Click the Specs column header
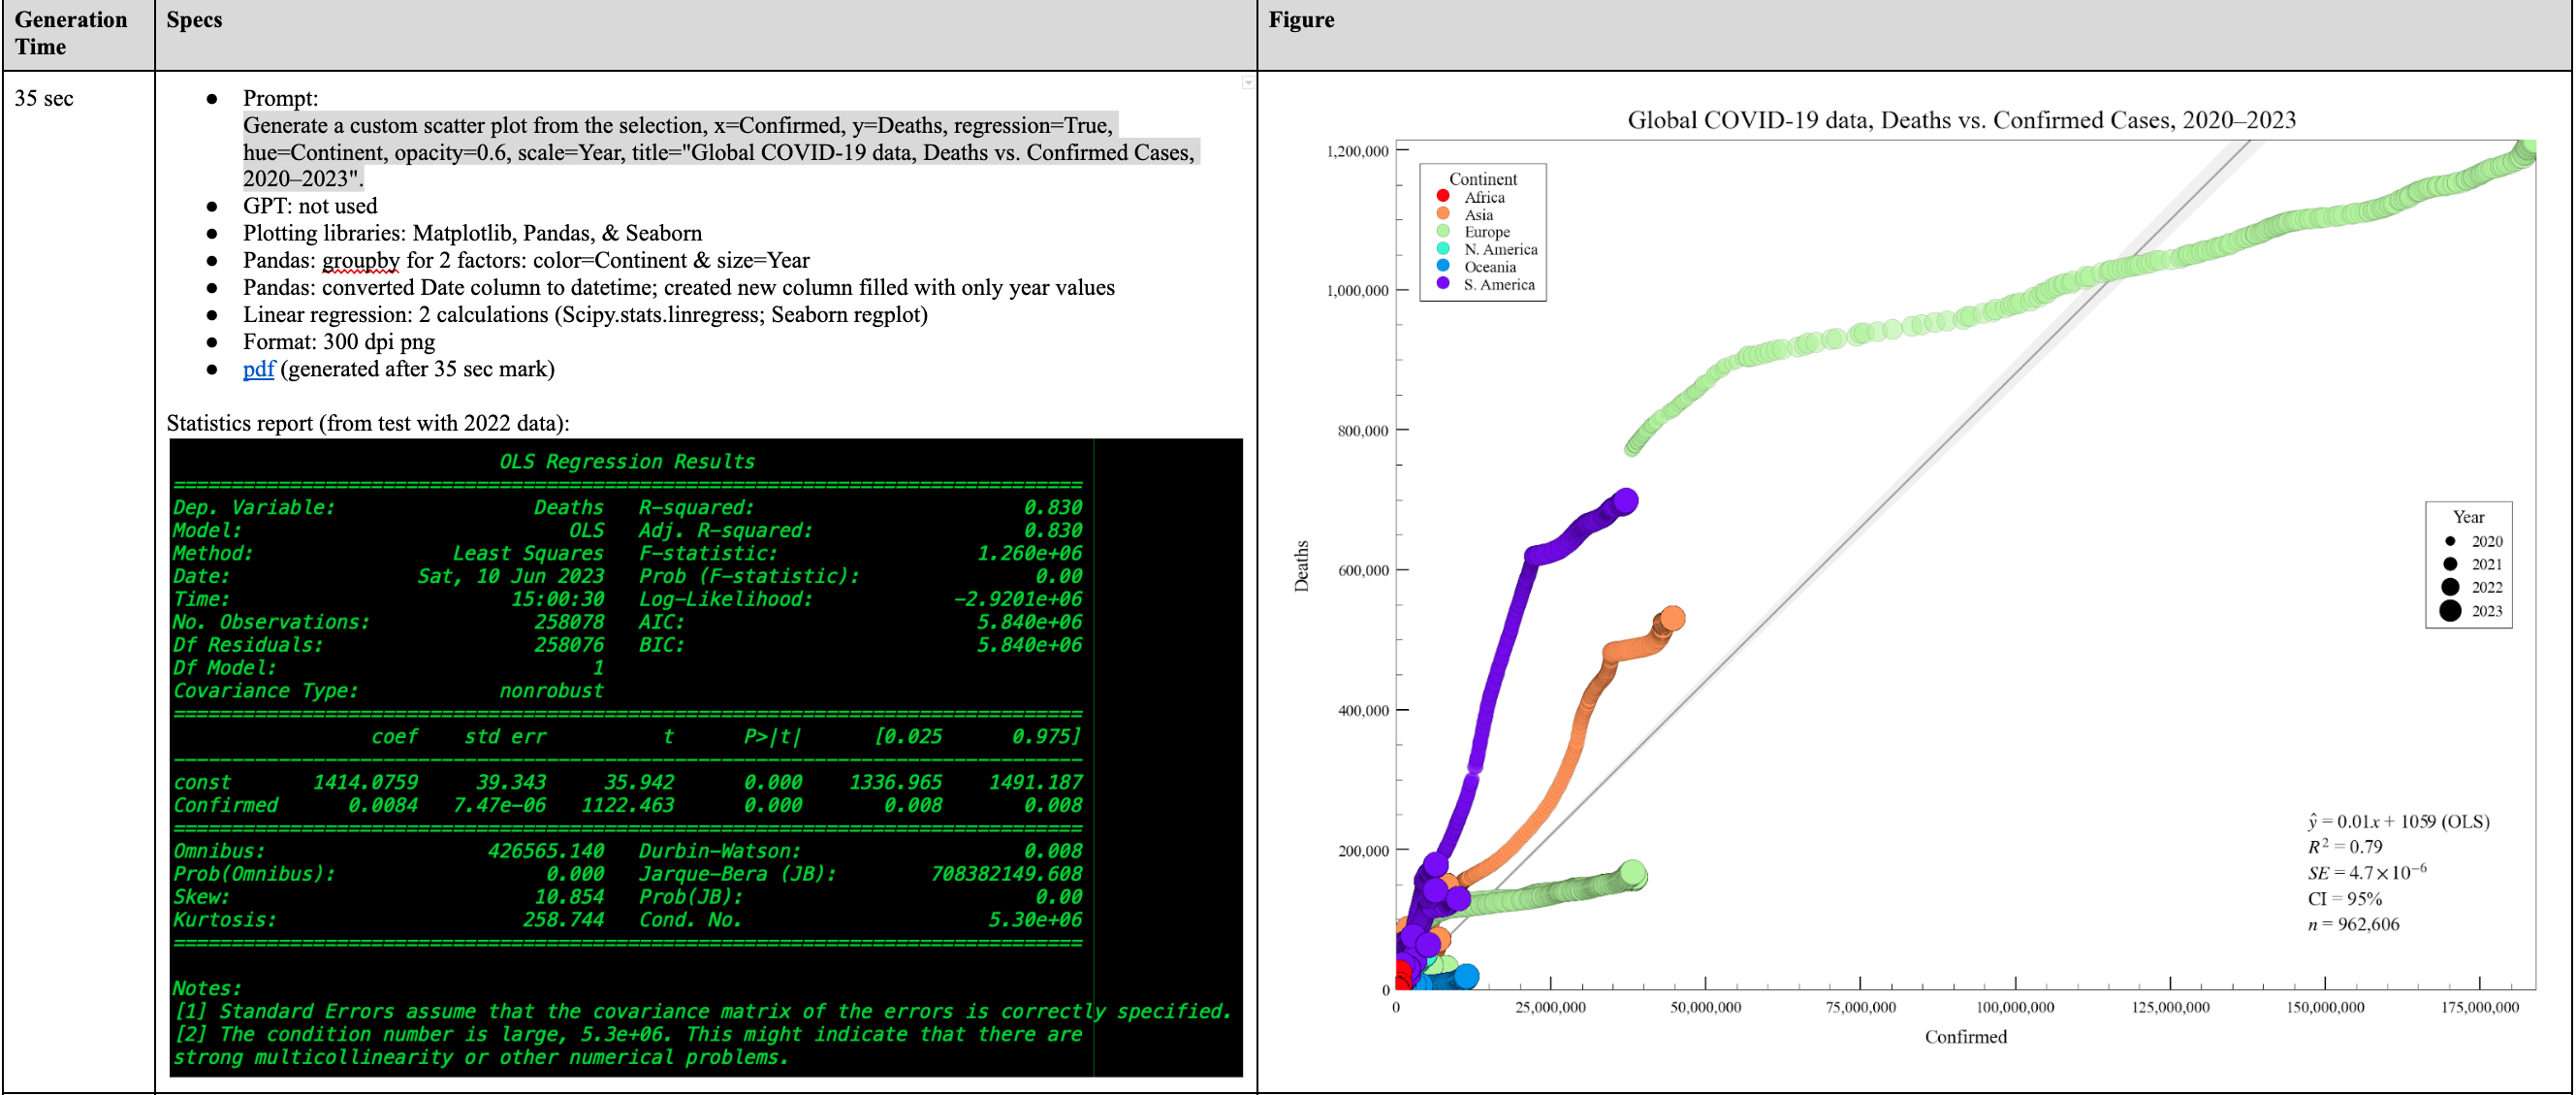This screenshot has height=1095, width=2576. pos(194,20)
